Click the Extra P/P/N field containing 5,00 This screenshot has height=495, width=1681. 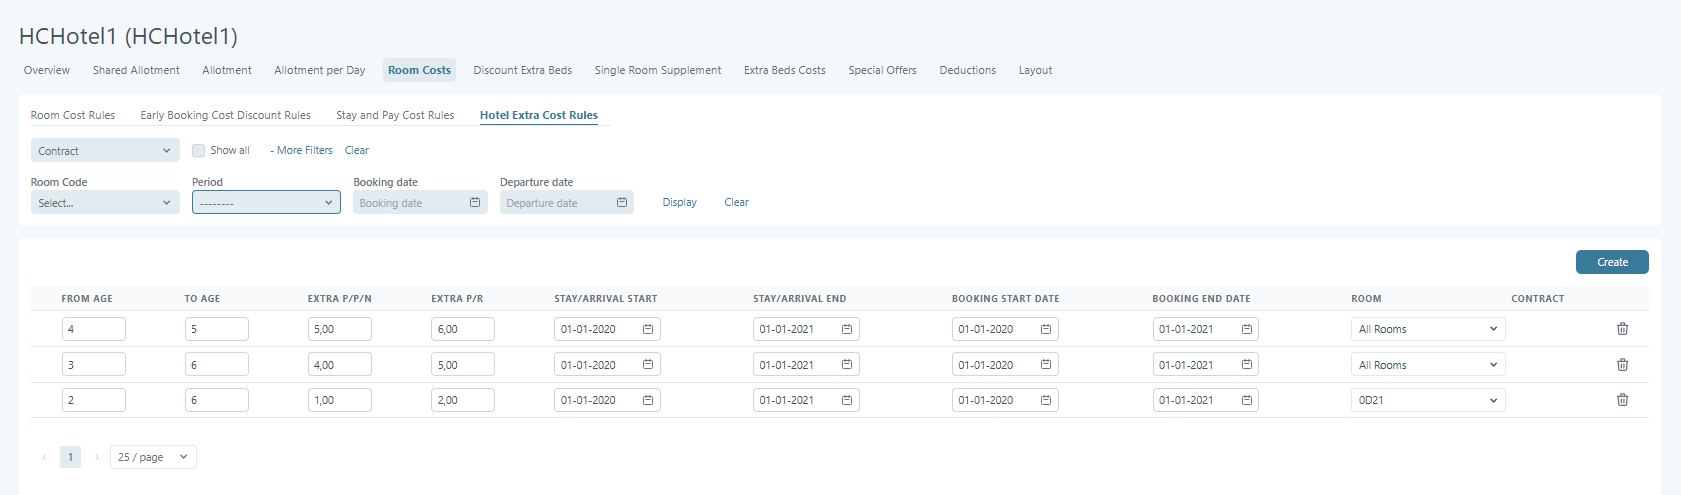pyautogui.click(x=339, y=329)
